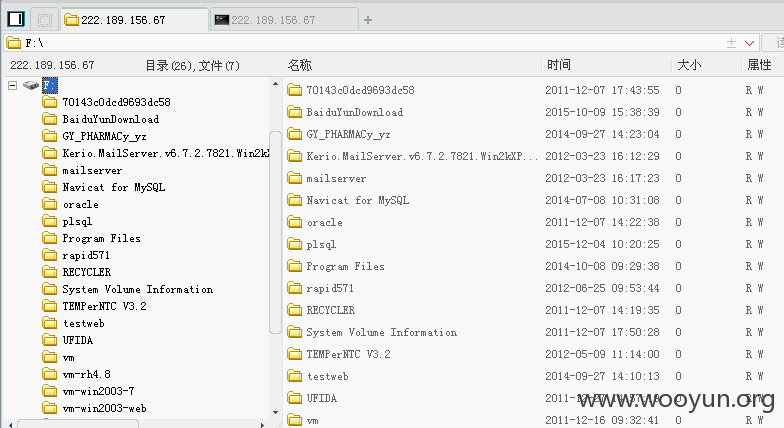
Task: Select the oracle folder in tree
Action: (80, 204)
